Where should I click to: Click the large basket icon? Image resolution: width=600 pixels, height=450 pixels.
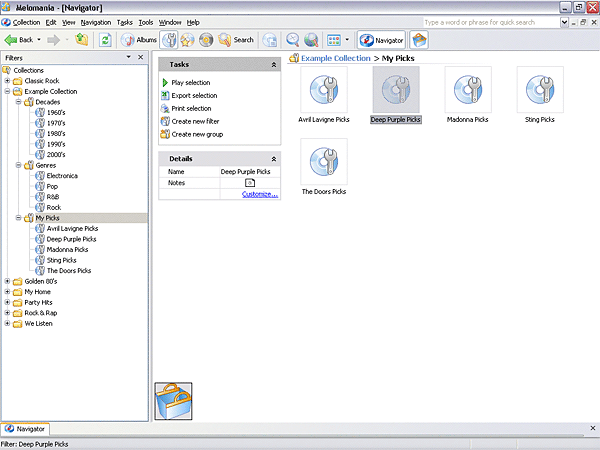[173, 401]
